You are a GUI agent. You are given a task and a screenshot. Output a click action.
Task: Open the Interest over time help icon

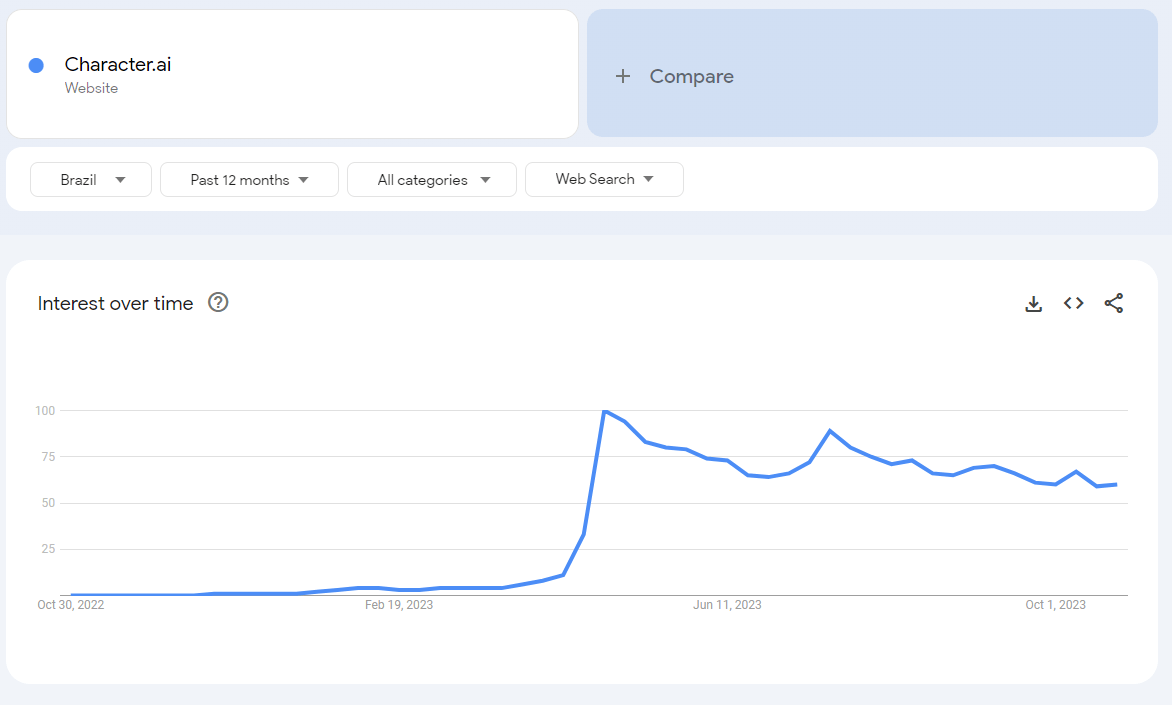(x=218, y=303)
